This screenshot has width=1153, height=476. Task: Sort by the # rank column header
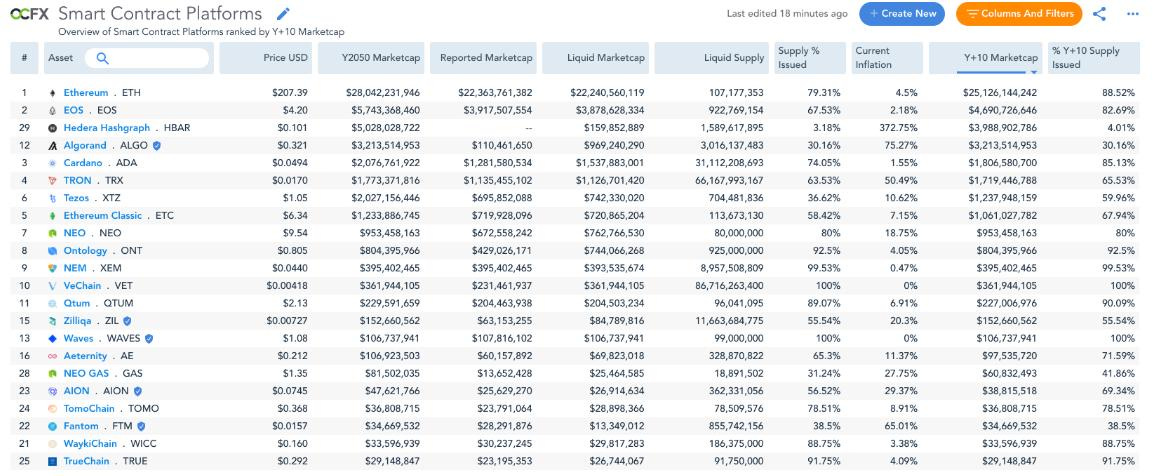pyautogui.click(x=24, y=58)
